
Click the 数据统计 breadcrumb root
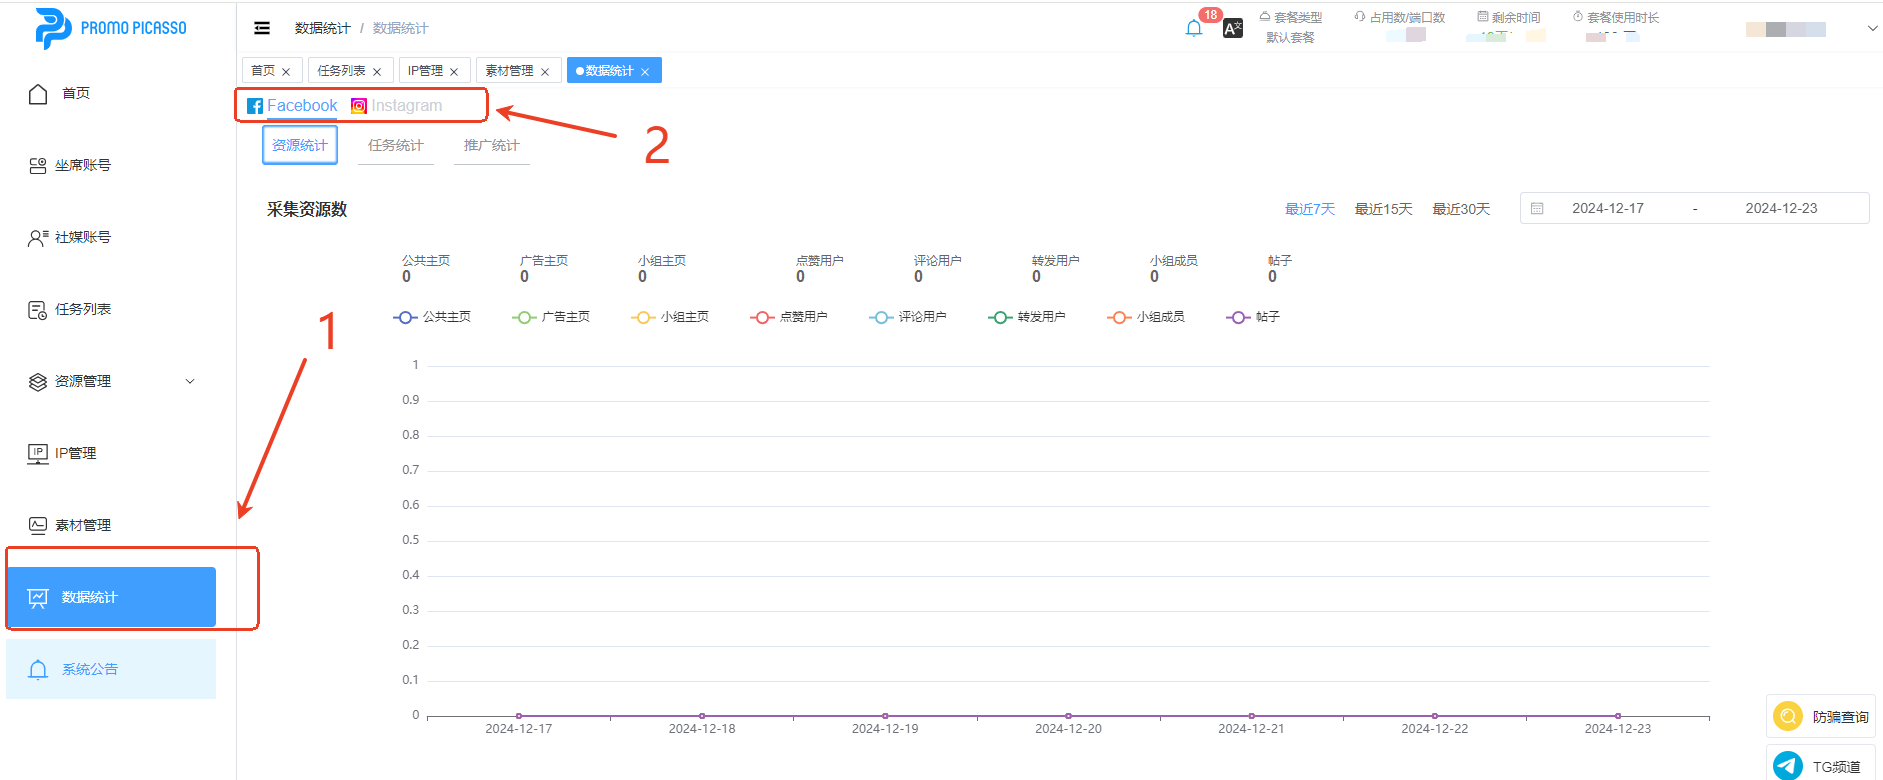323,29
